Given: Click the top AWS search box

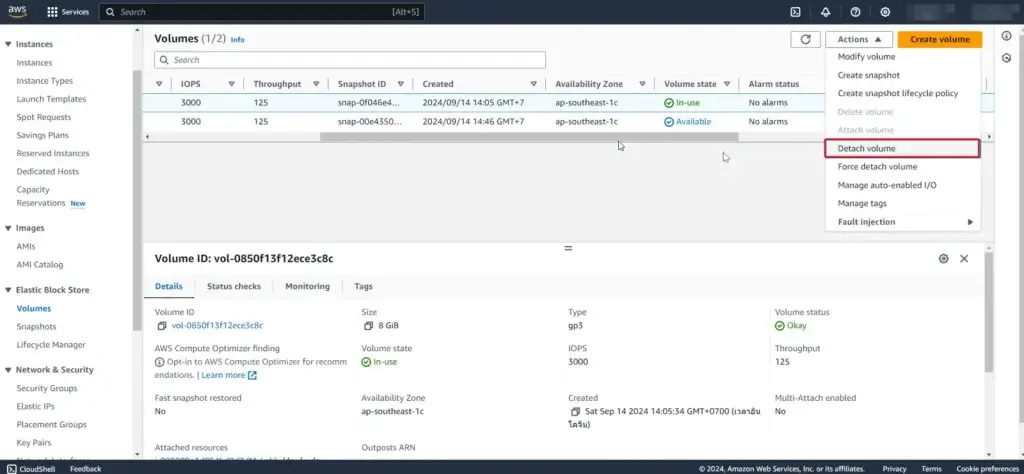Looking at the screenshot, I should pyautogui.click(x=261, y=12).
